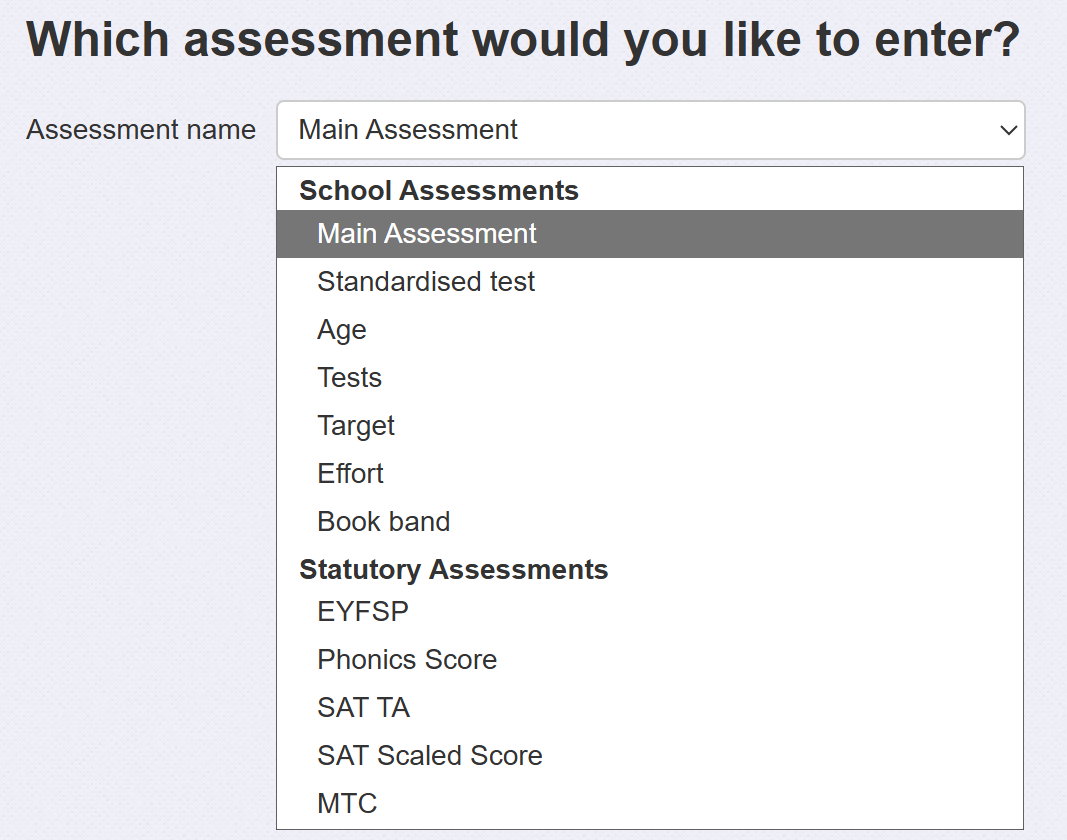Click the "Which assessment" page heading
Viewport: 1067px width, 840px height.
pyautogui.click(x=520, y=40)
